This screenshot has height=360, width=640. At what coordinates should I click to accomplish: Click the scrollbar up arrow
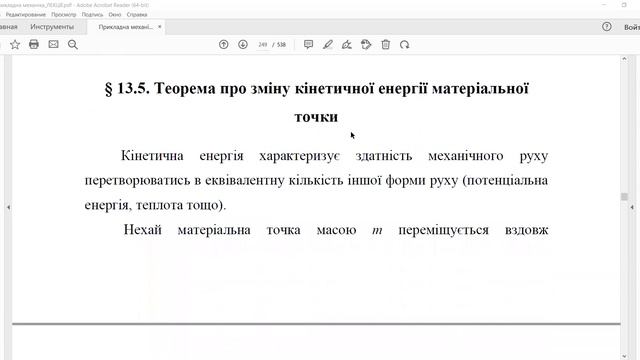coord(624,59)
